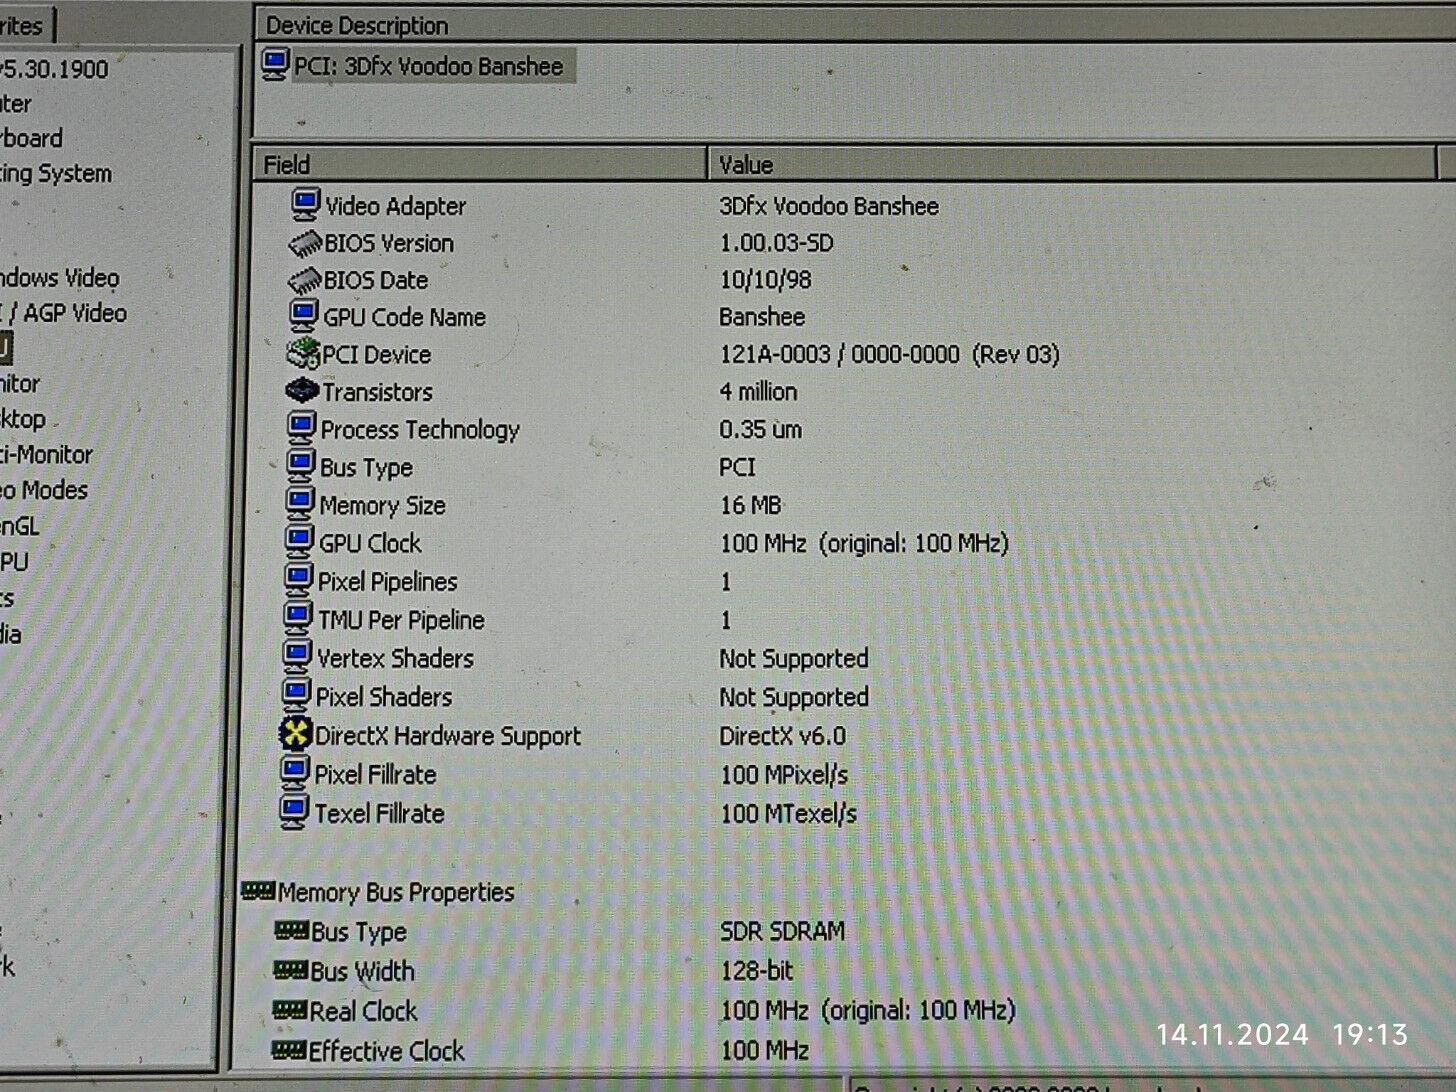Viewport: 1456px width, 1092px height.
Task: Select the 1.00.03-SD BIOS version value
Action: click(x=776, y=243)
